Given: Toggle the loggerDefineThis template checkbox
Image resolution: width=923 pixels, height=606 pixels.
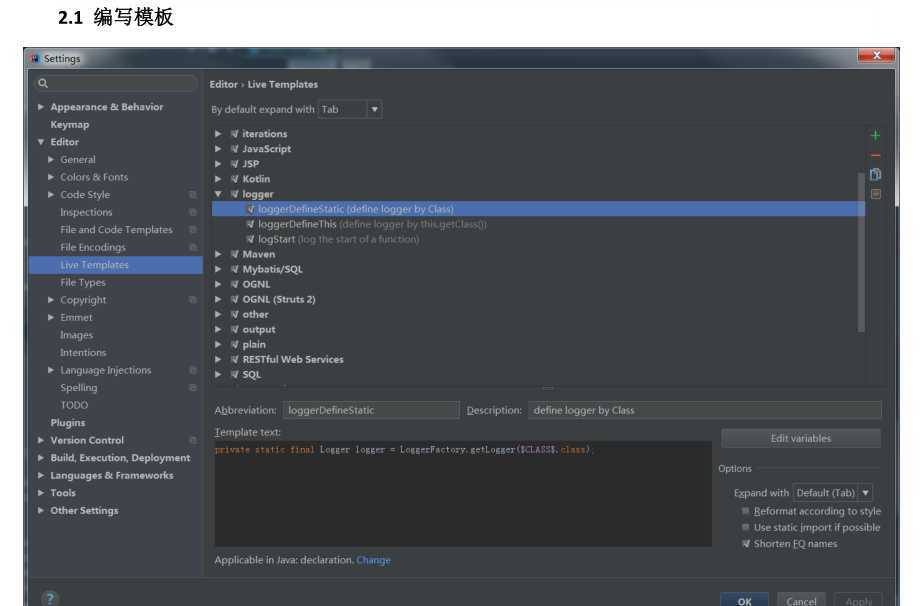Looking at the screenshot, I should click(251, 224).
